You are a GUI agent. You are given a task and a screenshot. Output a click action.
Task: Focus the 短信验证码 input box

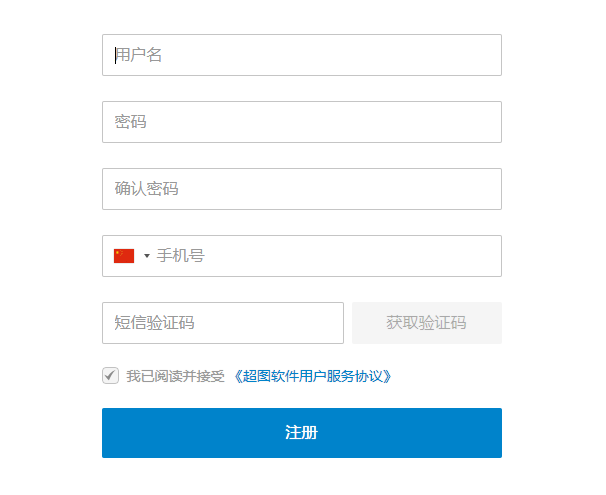click(222, 323)
